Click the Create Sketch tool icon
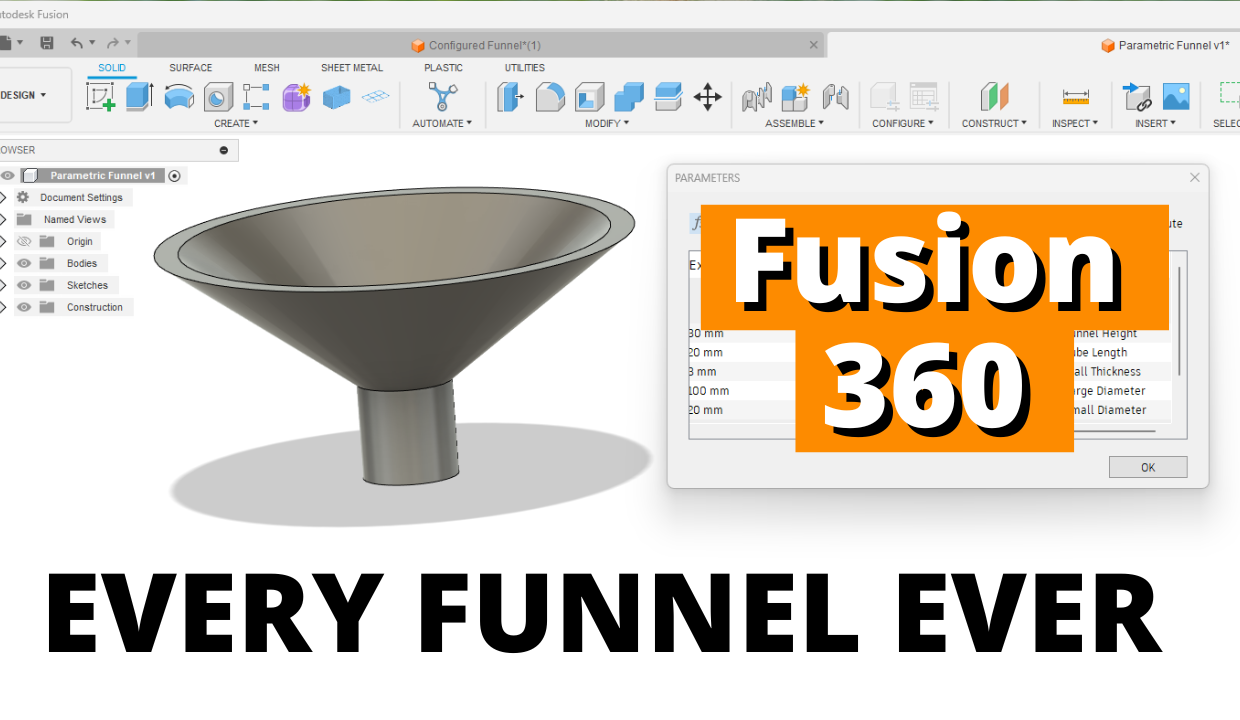Viewport: 1240px width, 720px height. point(101,97)
